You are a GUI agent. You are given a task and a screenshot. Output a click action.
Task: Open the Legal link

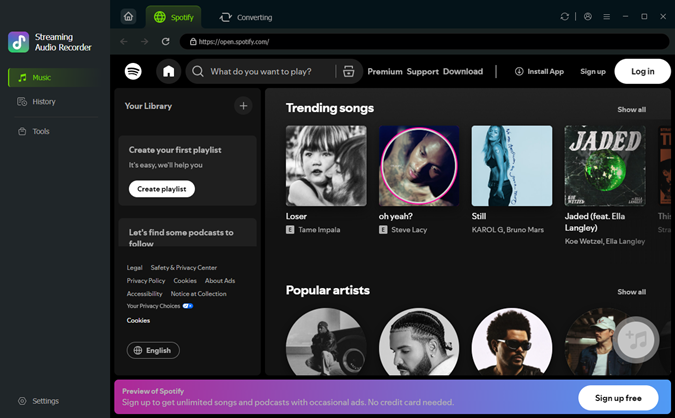[134, 268]
